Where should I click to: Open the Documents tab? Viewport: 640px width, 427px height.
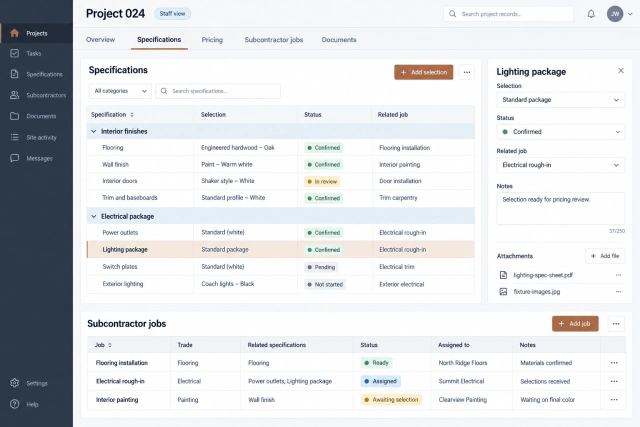pos(339,40)
